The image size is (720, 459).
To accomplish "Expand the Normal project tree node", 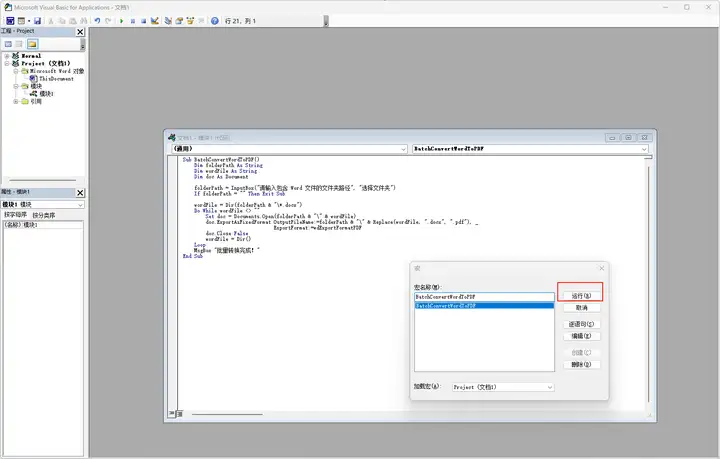I will pyautogui.click(x=7, y=56).
